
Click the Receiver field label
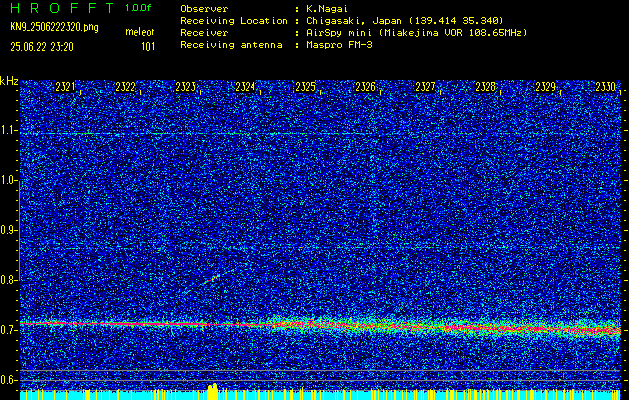click(x=204, y=32)
